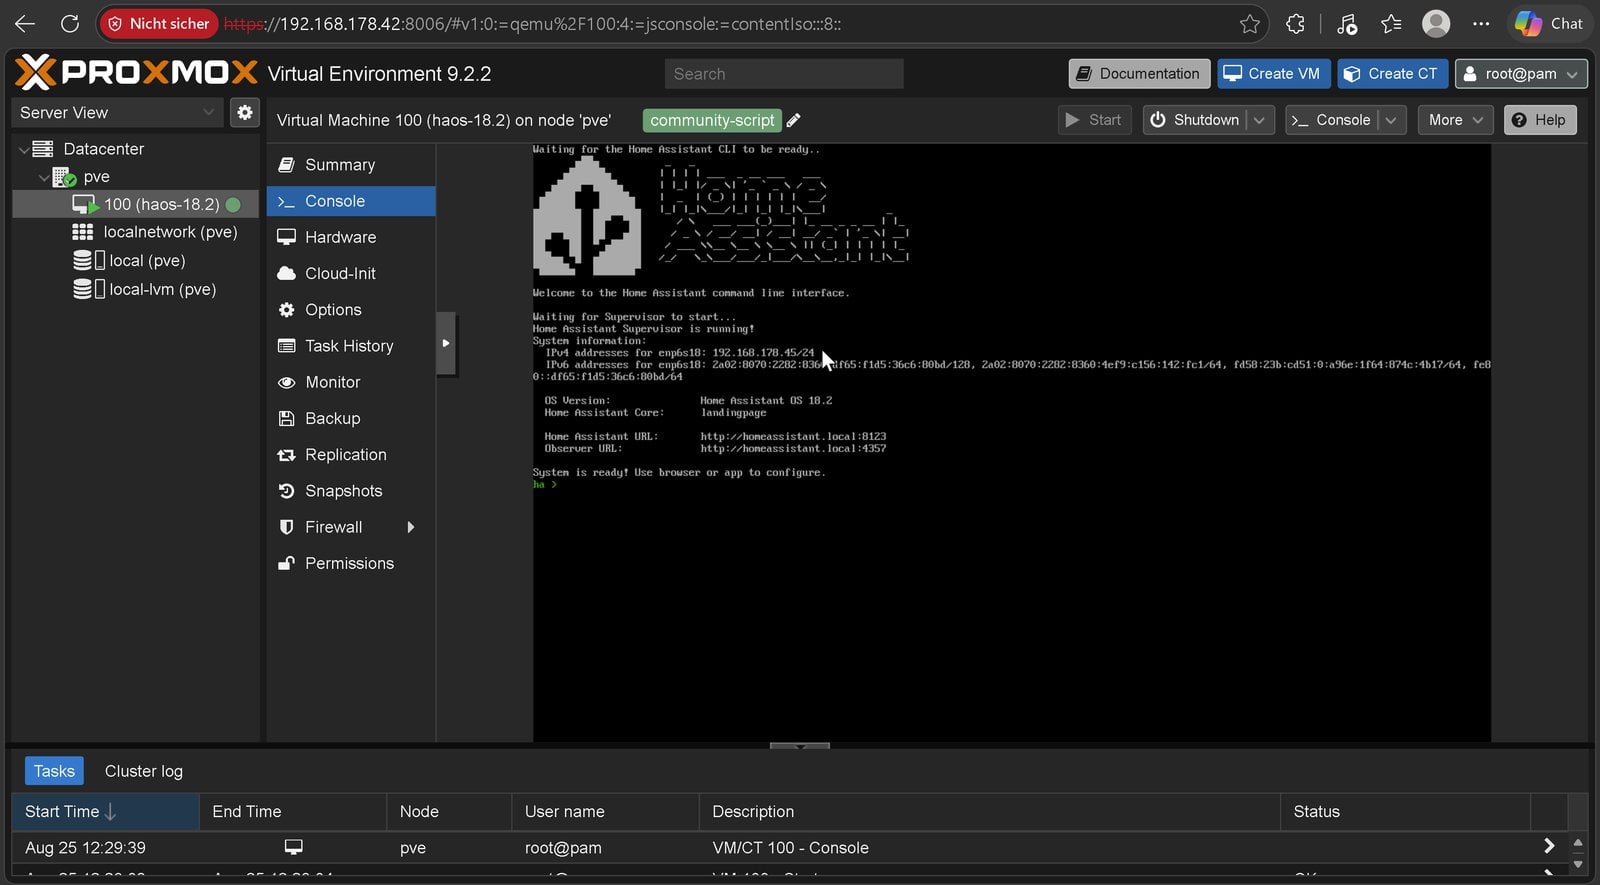Open the Task History menu item
This screenshot has width=1600, height=885.
[351, 346]
